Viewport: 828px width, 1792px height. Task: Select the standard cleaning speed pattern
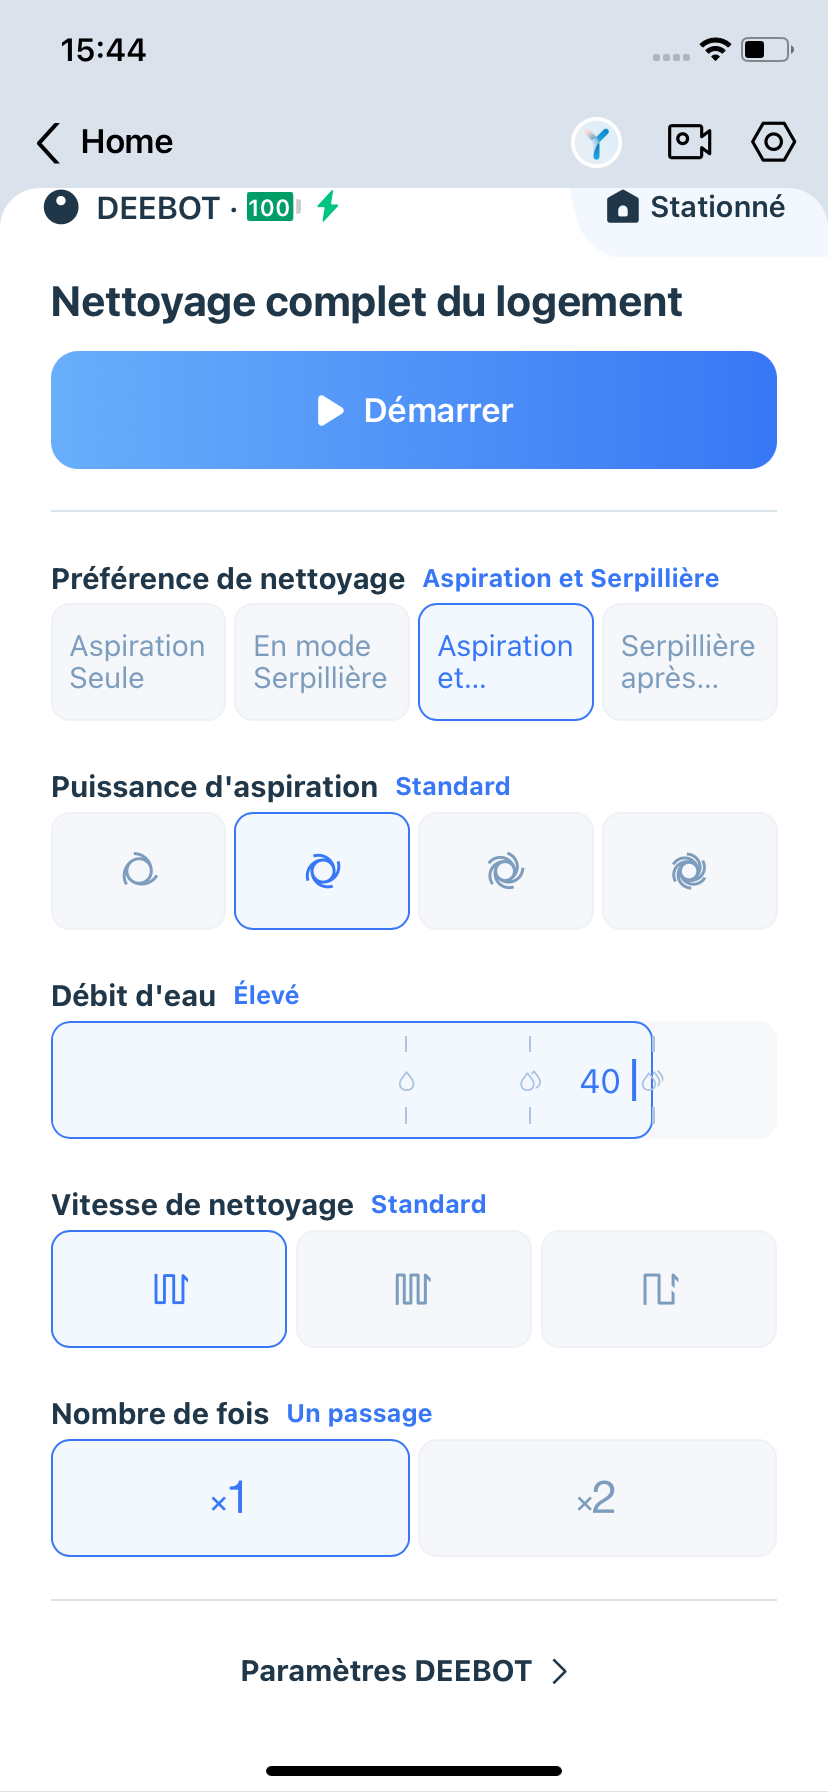[169, 1289]
